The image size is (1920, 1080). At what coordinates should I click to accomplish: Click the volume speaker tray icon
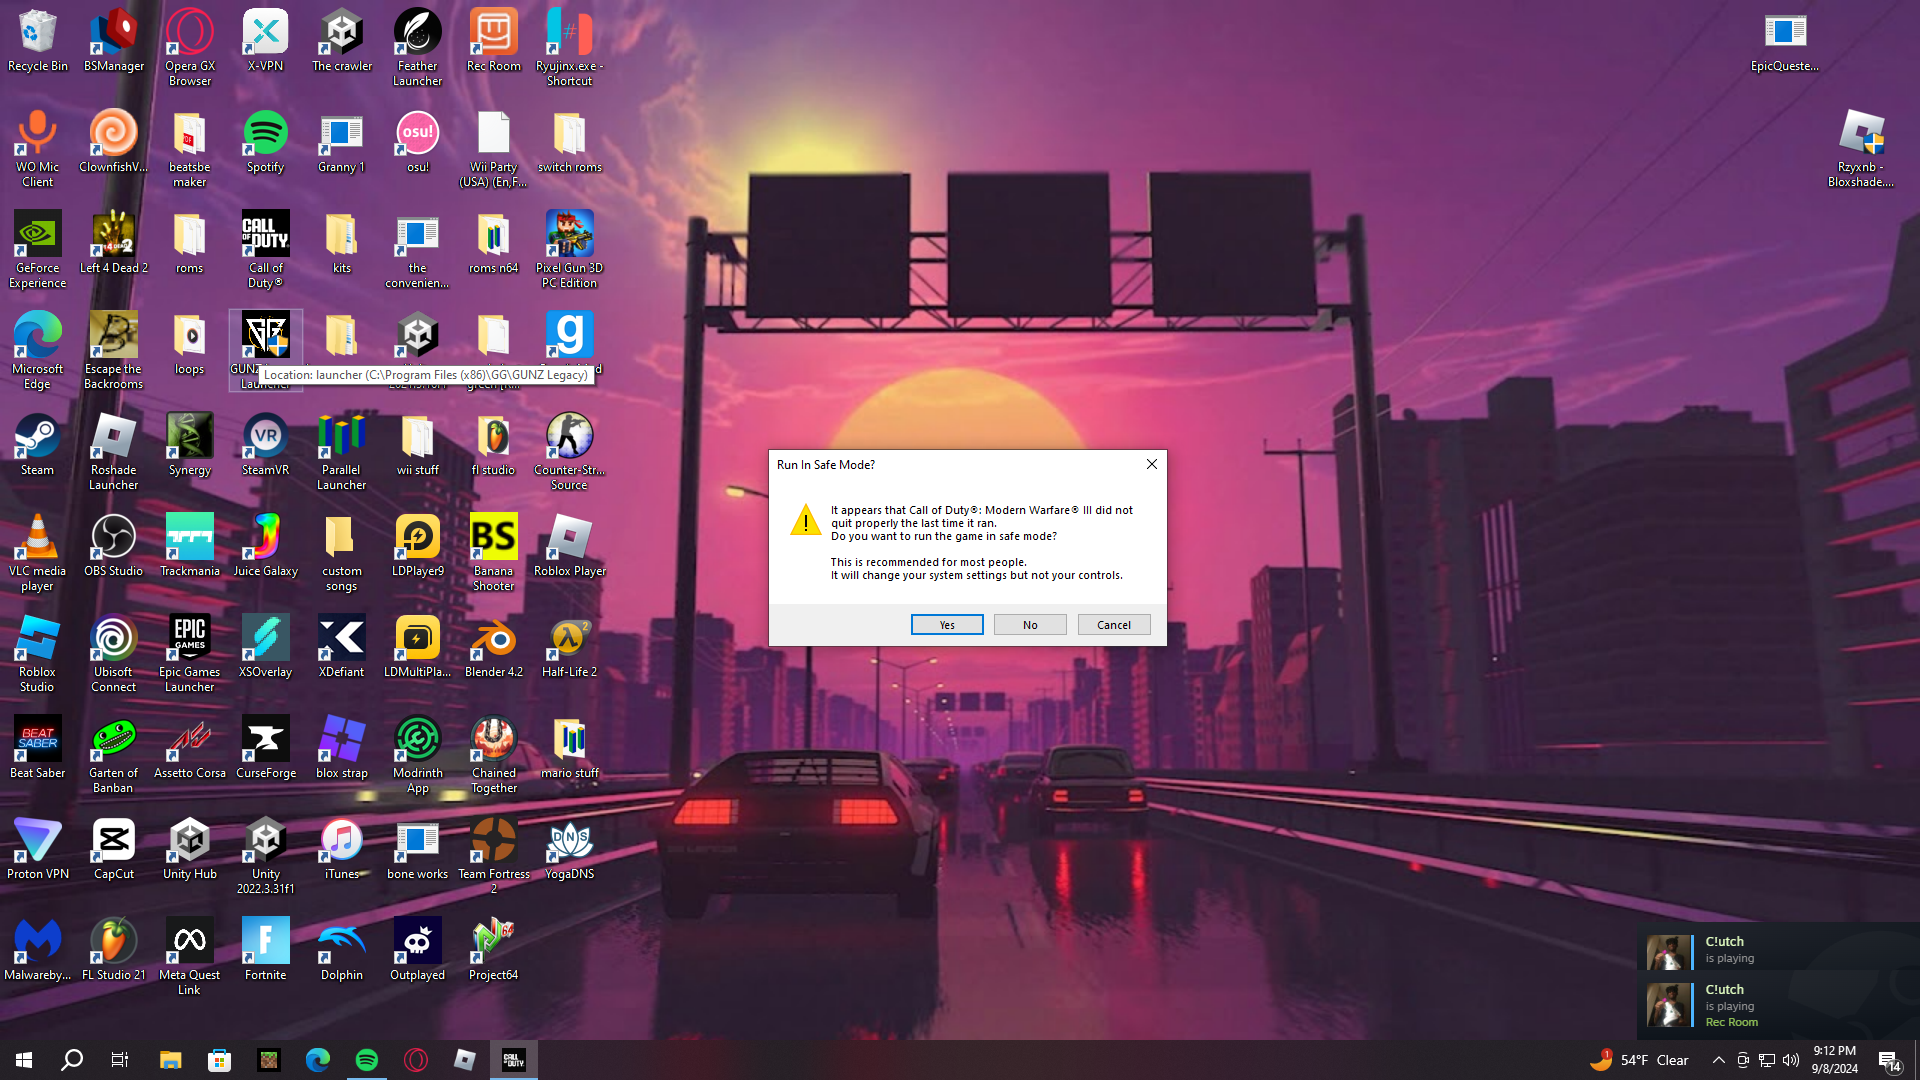point(1791,1060)
